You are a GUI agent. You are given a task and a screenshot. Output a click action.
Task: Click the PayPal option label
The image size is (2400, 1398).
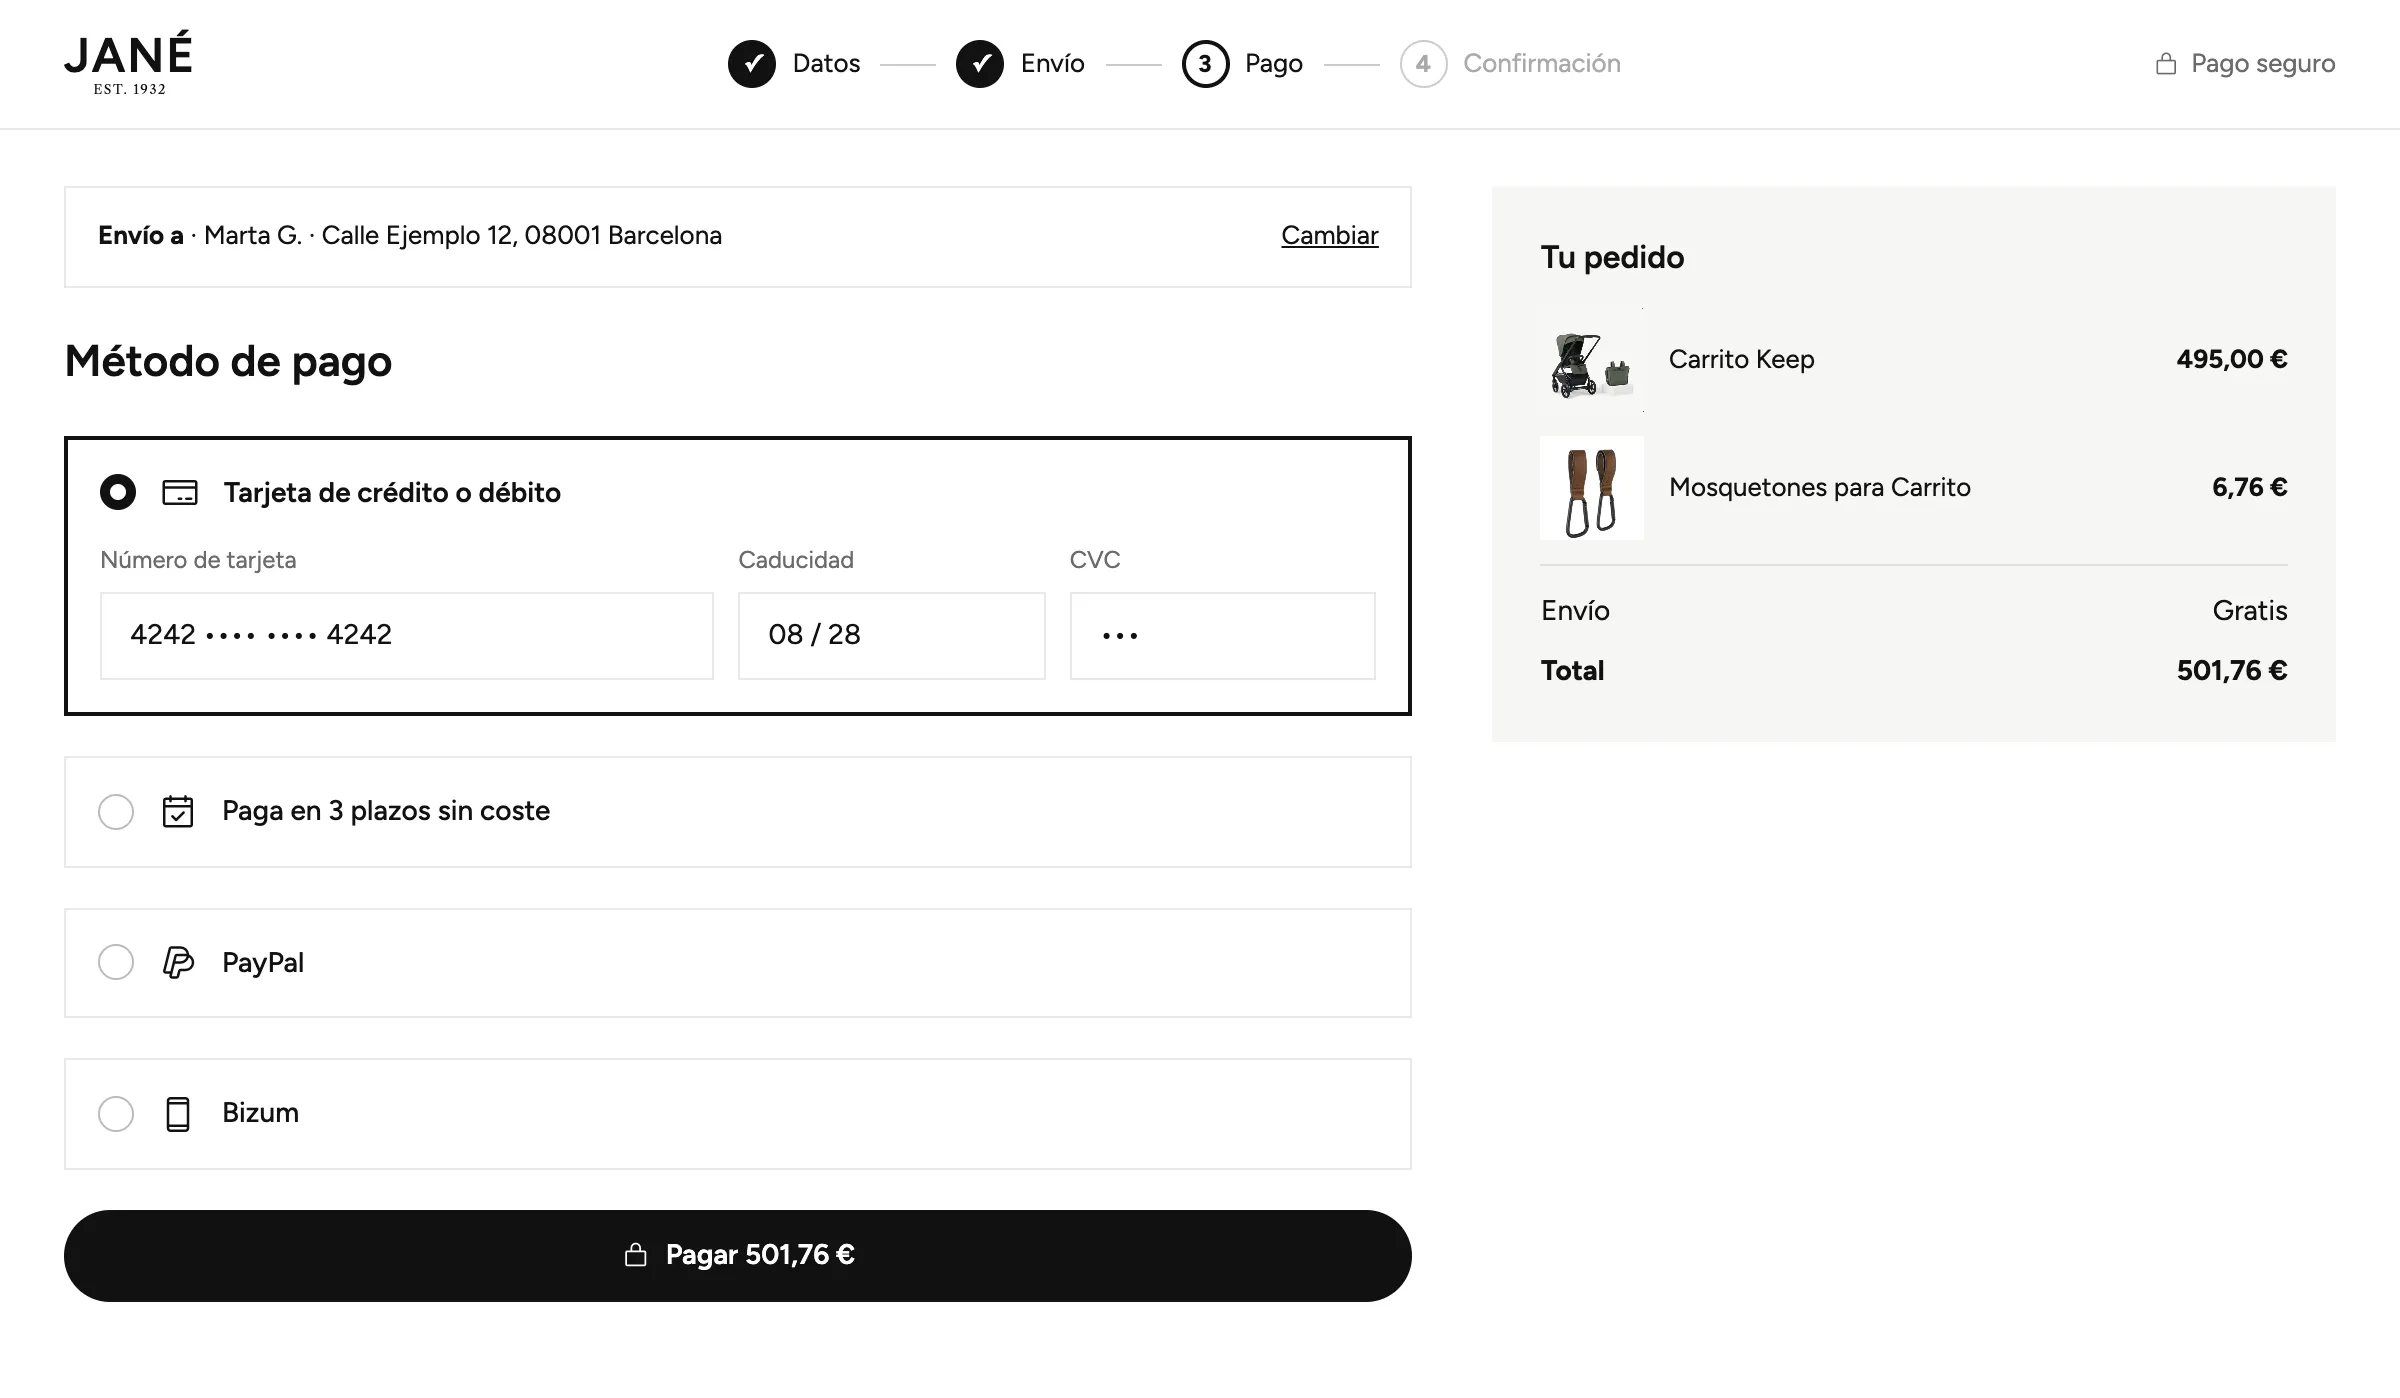coord(263,962)
